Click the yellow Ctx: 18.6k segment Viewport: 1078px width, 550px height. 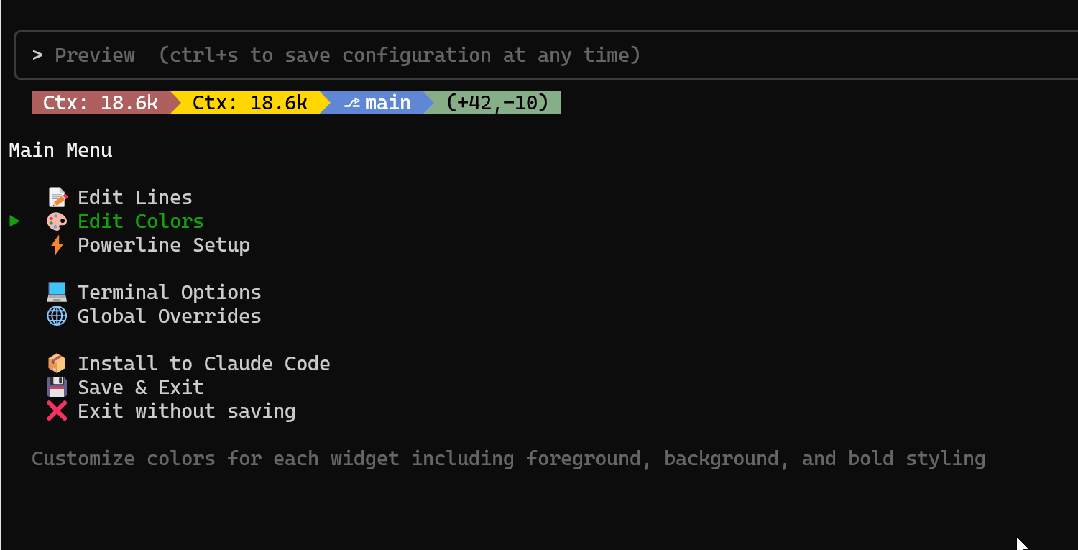coord(249,102)
